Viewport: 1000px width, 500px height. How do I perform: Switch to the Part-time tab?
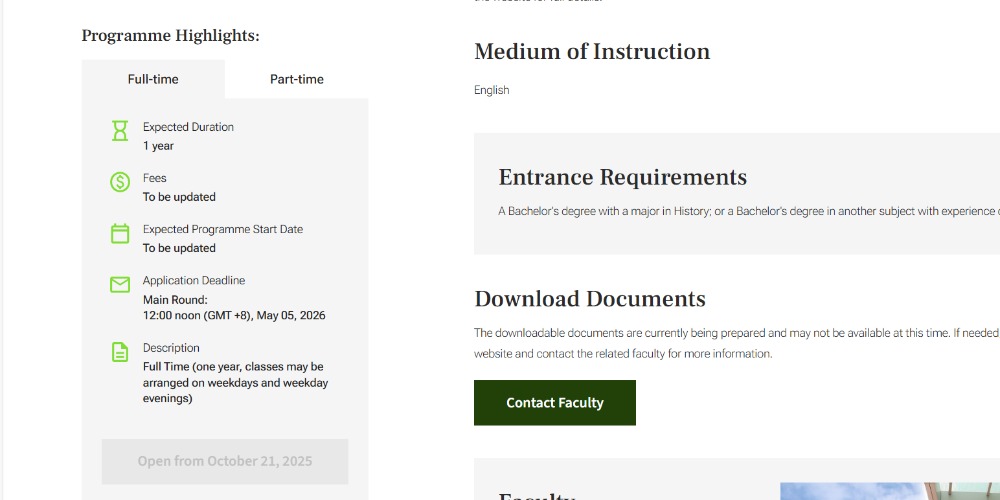(x=296, y=79)
